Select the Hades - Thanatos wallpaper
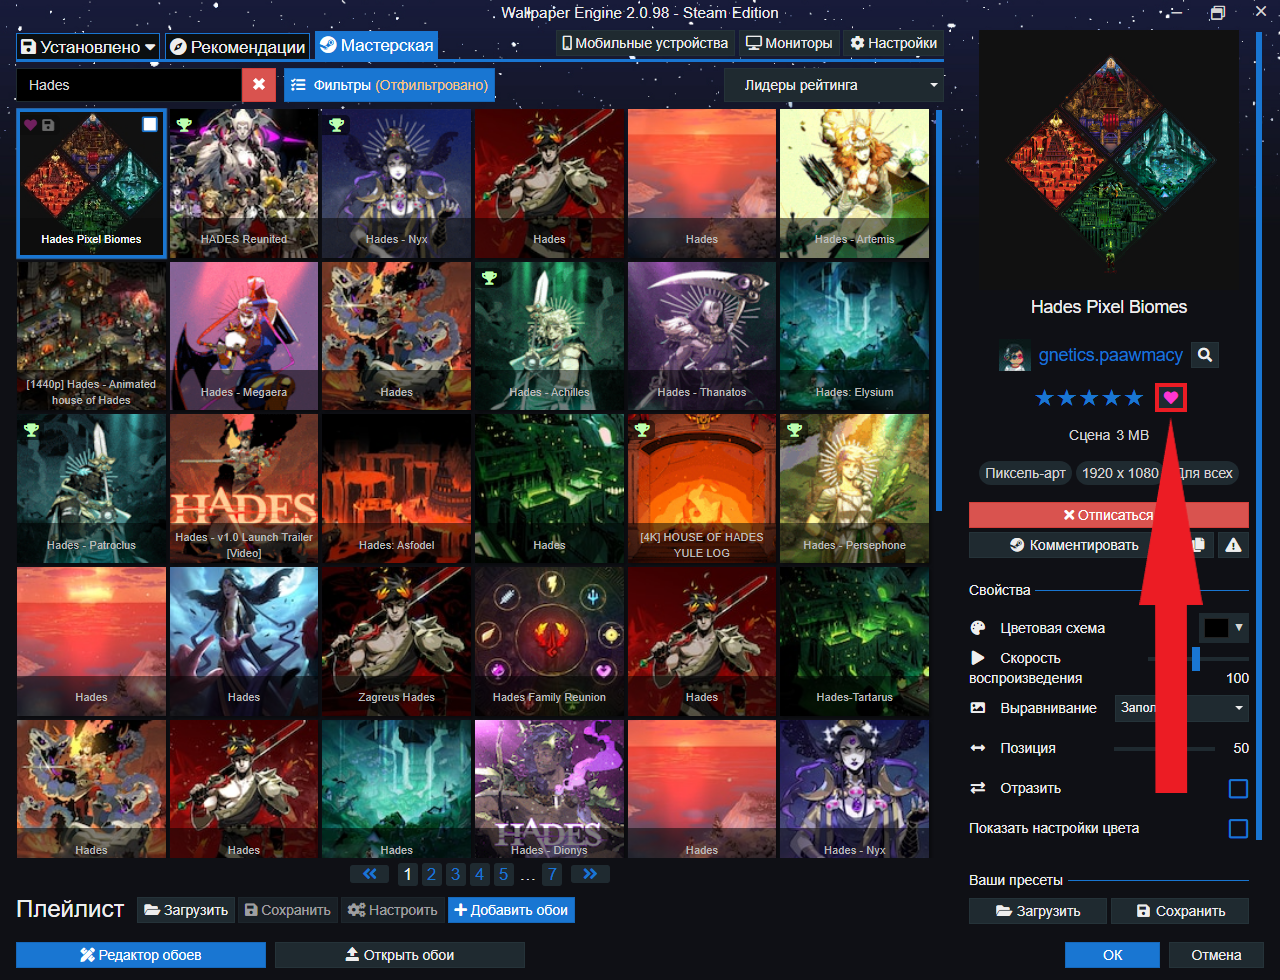1280x980 pixels. [702, 336]
